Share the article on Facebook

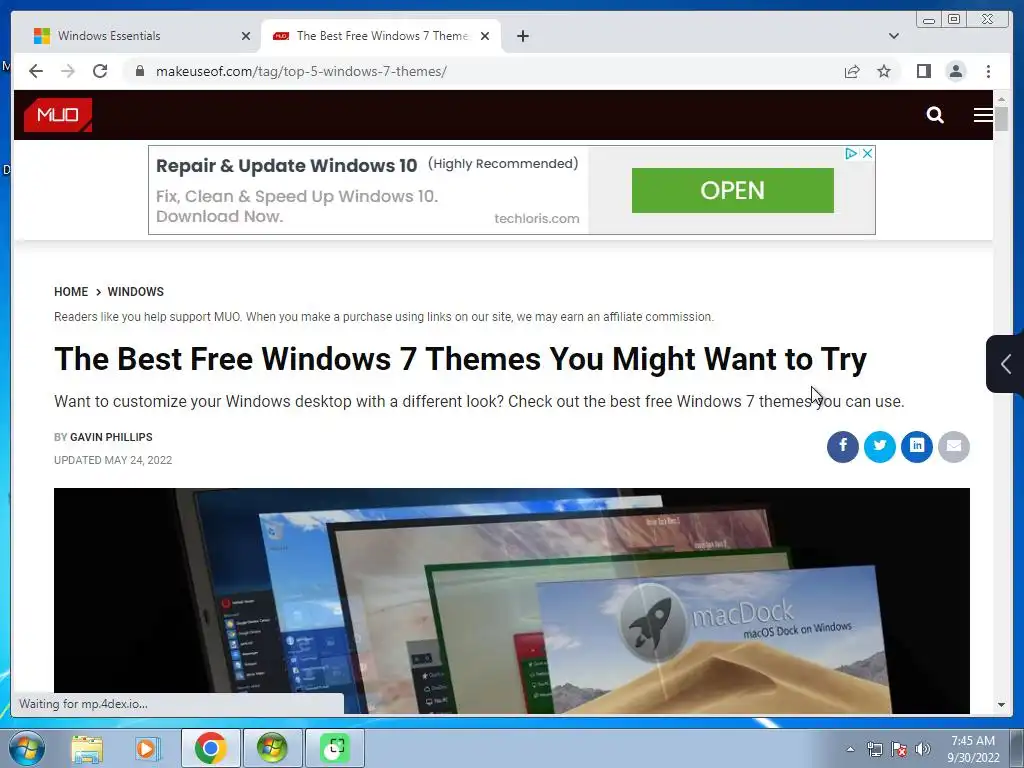842,447
